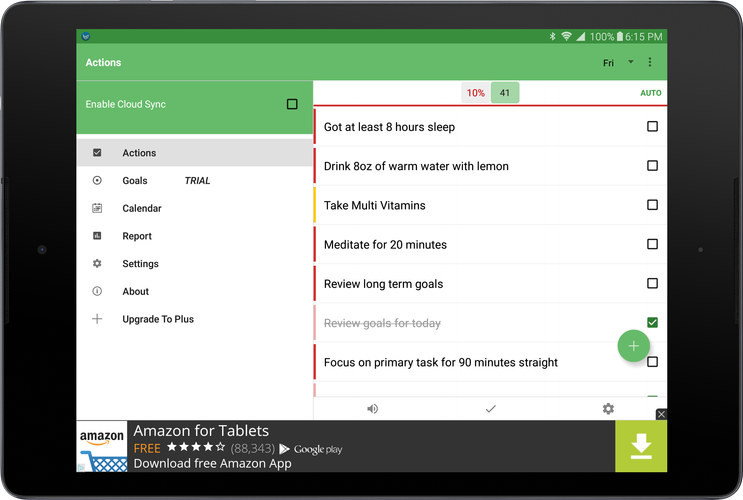Image resolution: width=743 pixels, height=500 pixels.
Task: Tap the Bluetooth status icon
Action: 552,36
